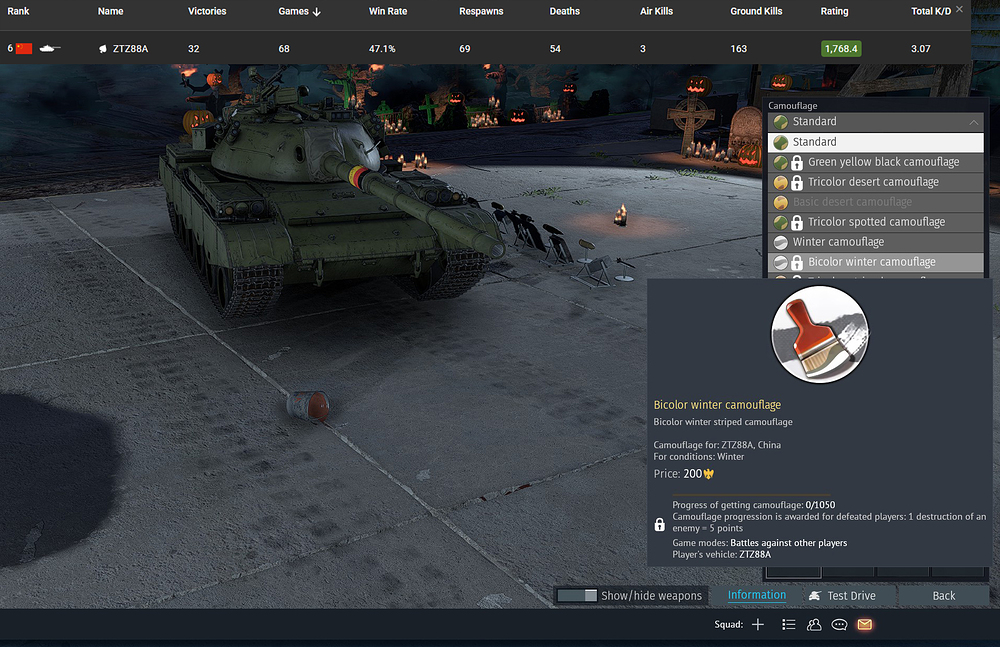The image size is (1000, 647).
Task: Open the ZTZ88A vehicle name entry
Action: tap(130, 48)
